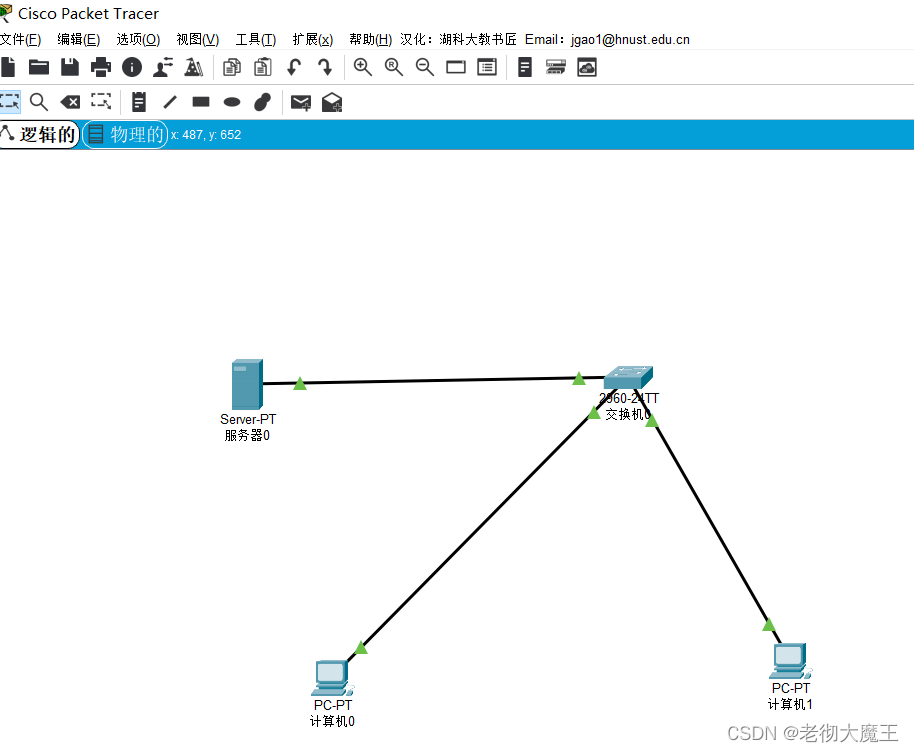Show the network device list icon
This screenshot has height=752, width=914.
coord(556,67)
